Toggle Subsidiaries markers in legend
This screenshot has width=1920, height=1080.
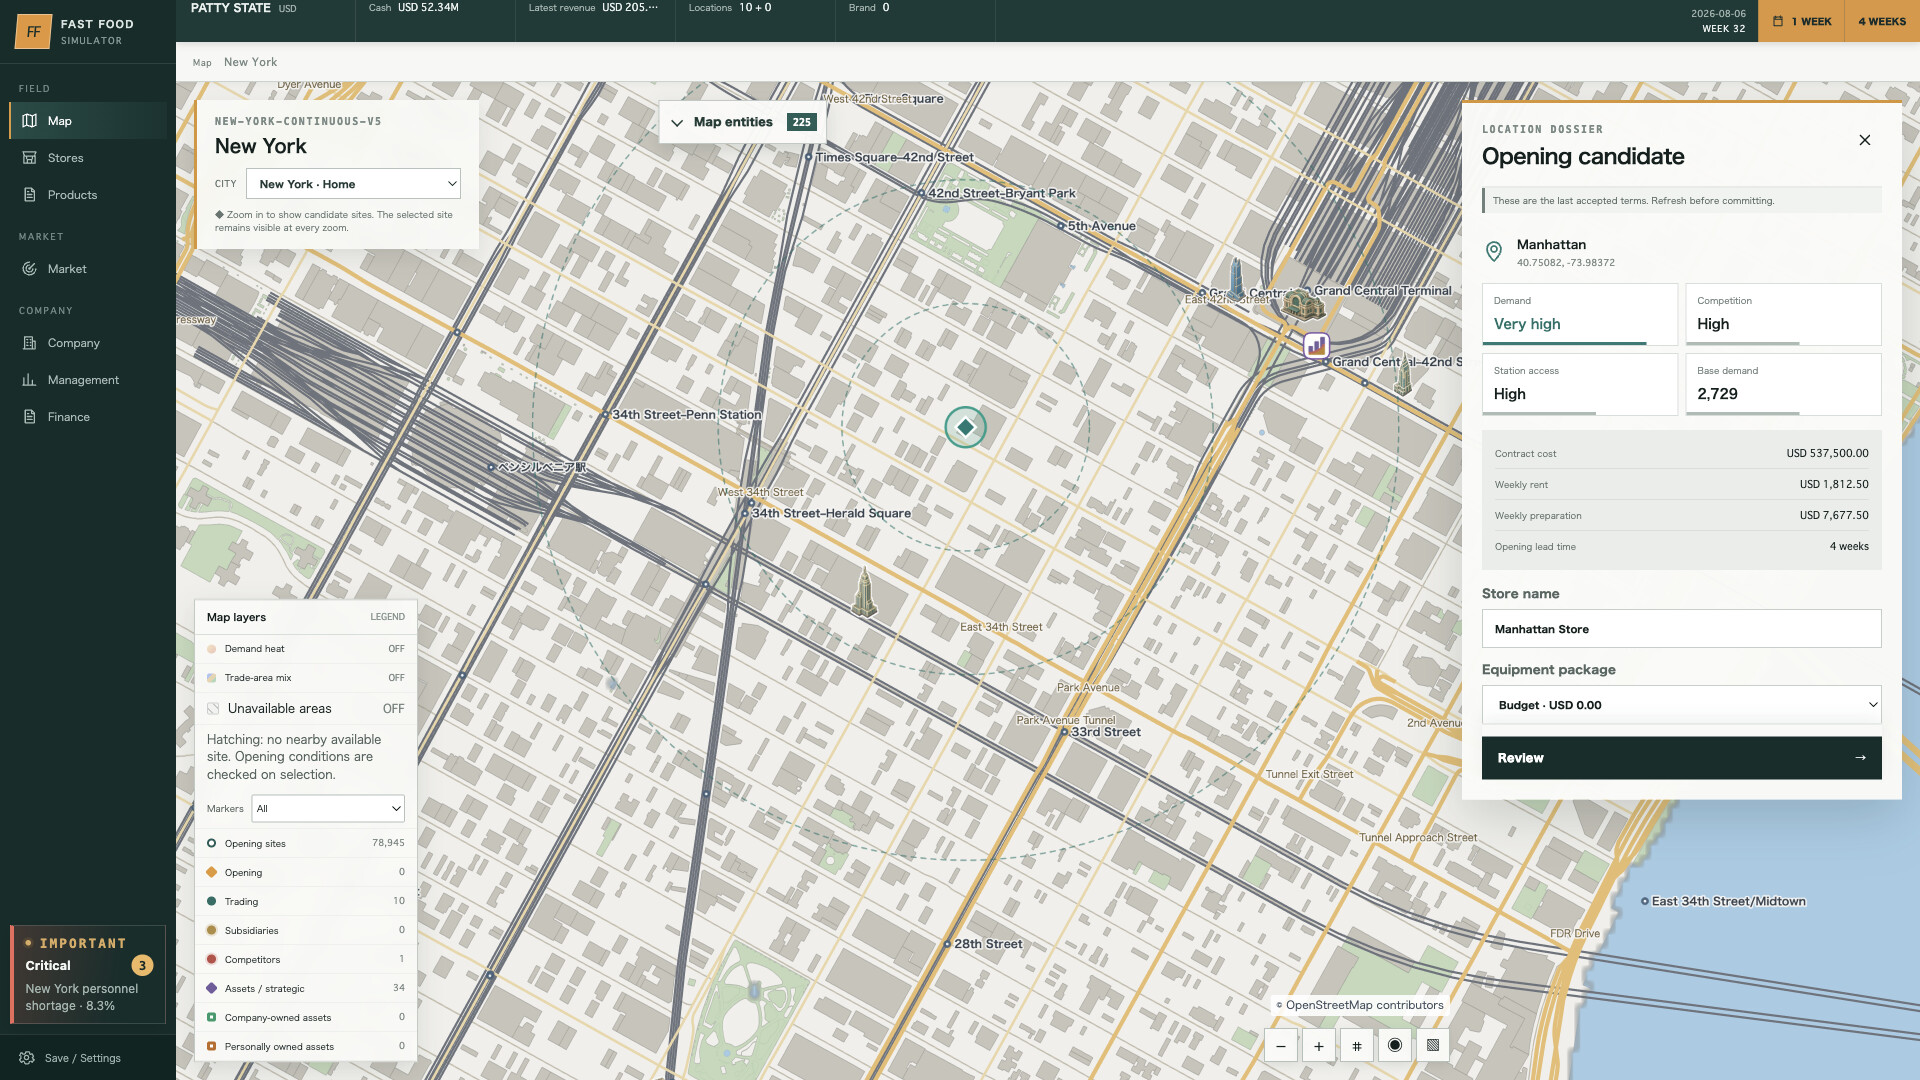tap(306, 930)
